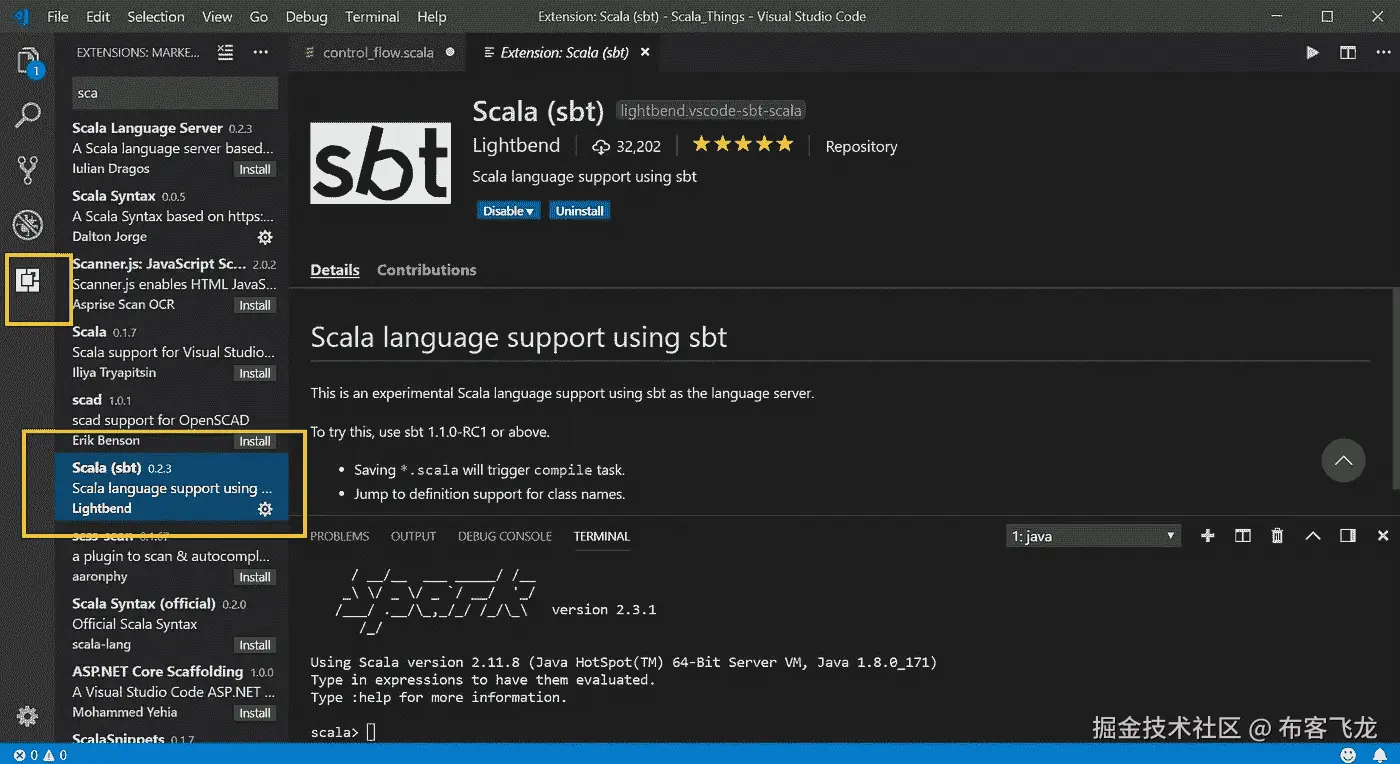Screen dimensions: 1400x764
Task: Click the extensions search input field
Action: point(175,93)
